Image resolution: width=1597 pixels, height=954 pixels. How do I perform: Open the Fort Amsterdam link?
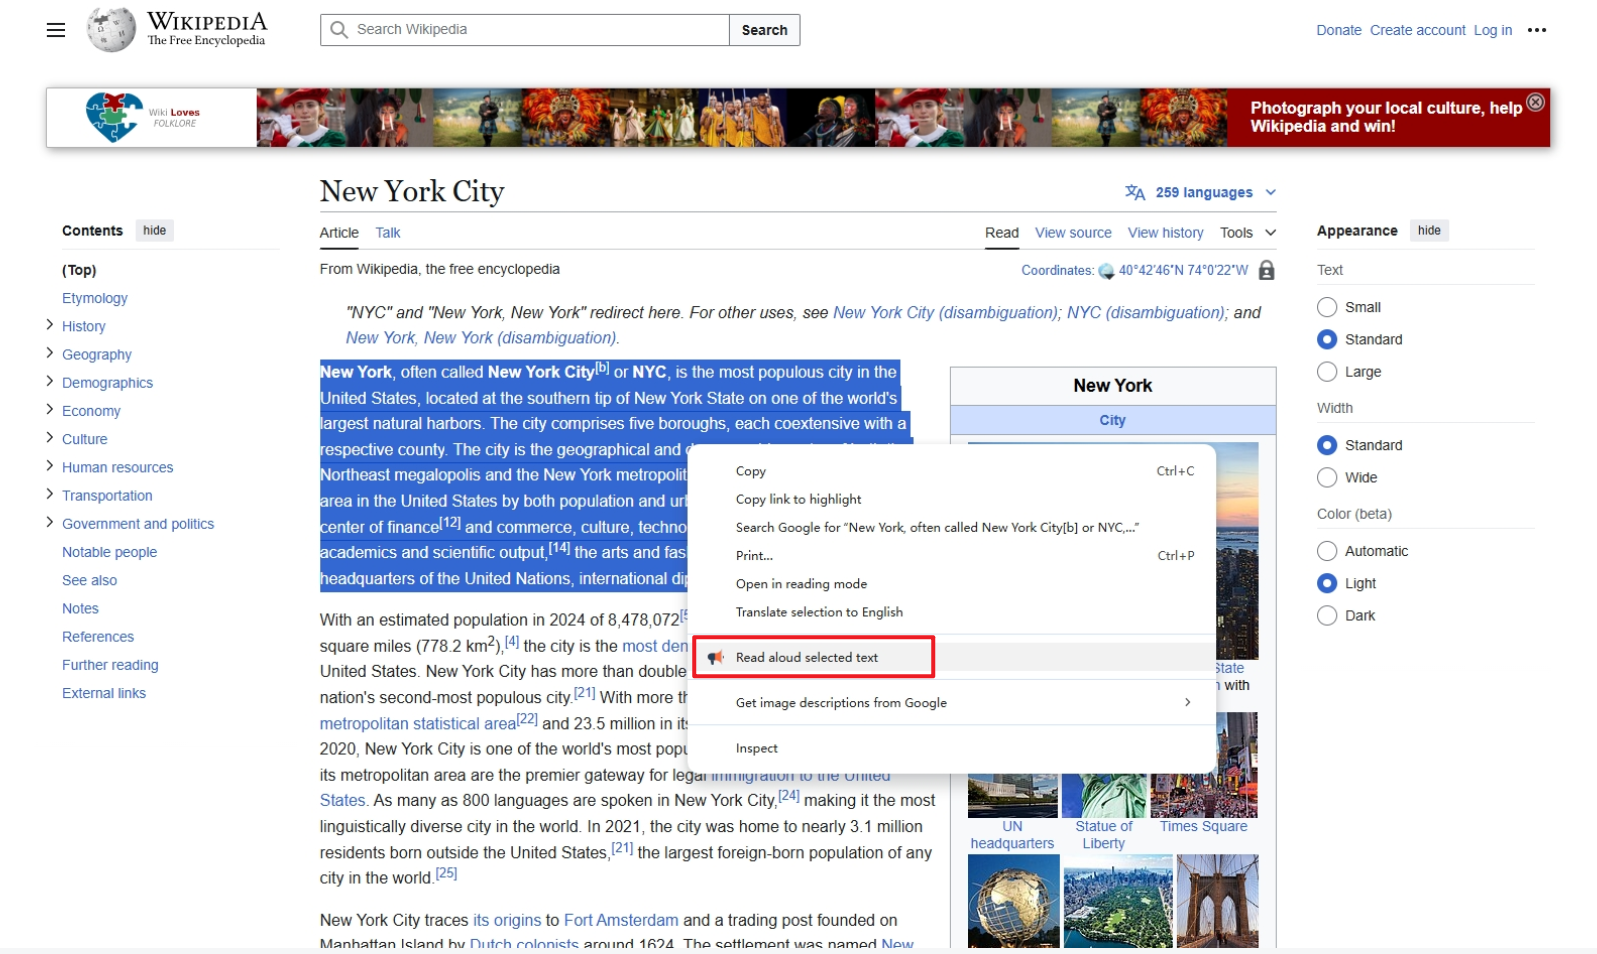[621, 920]
